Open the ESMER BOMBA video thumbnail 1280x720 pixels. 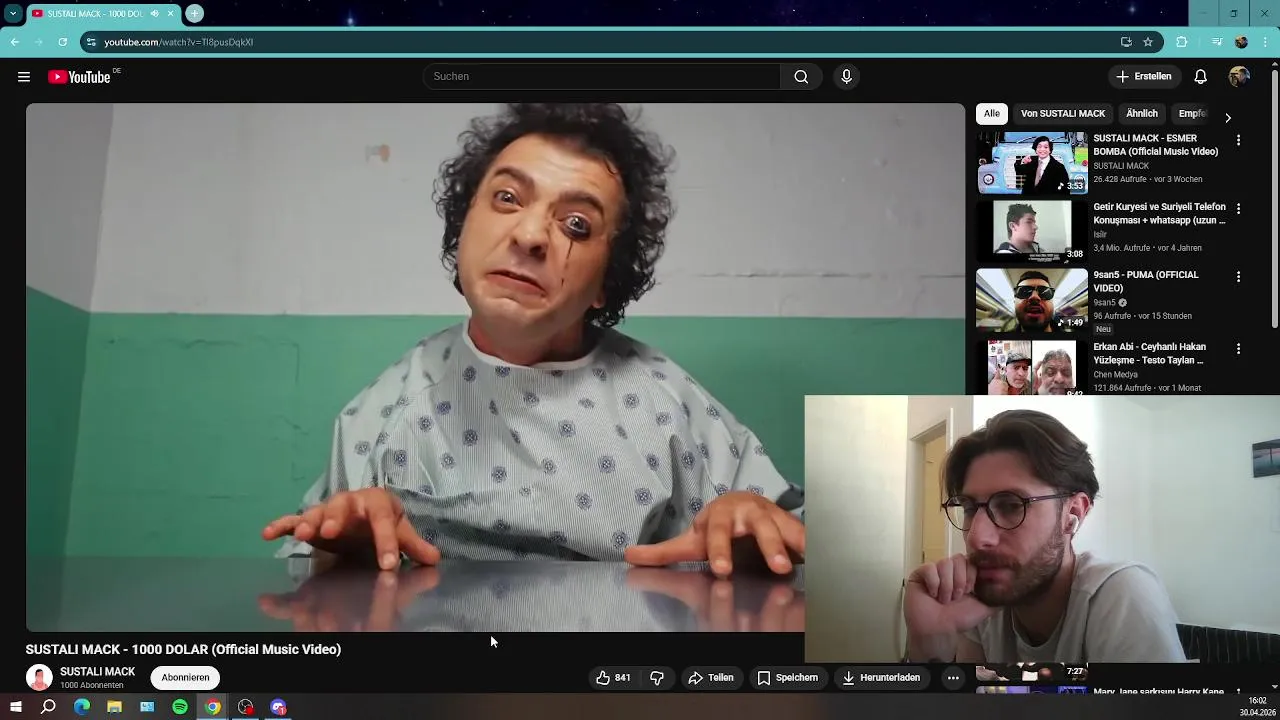tap(1031, 163)
